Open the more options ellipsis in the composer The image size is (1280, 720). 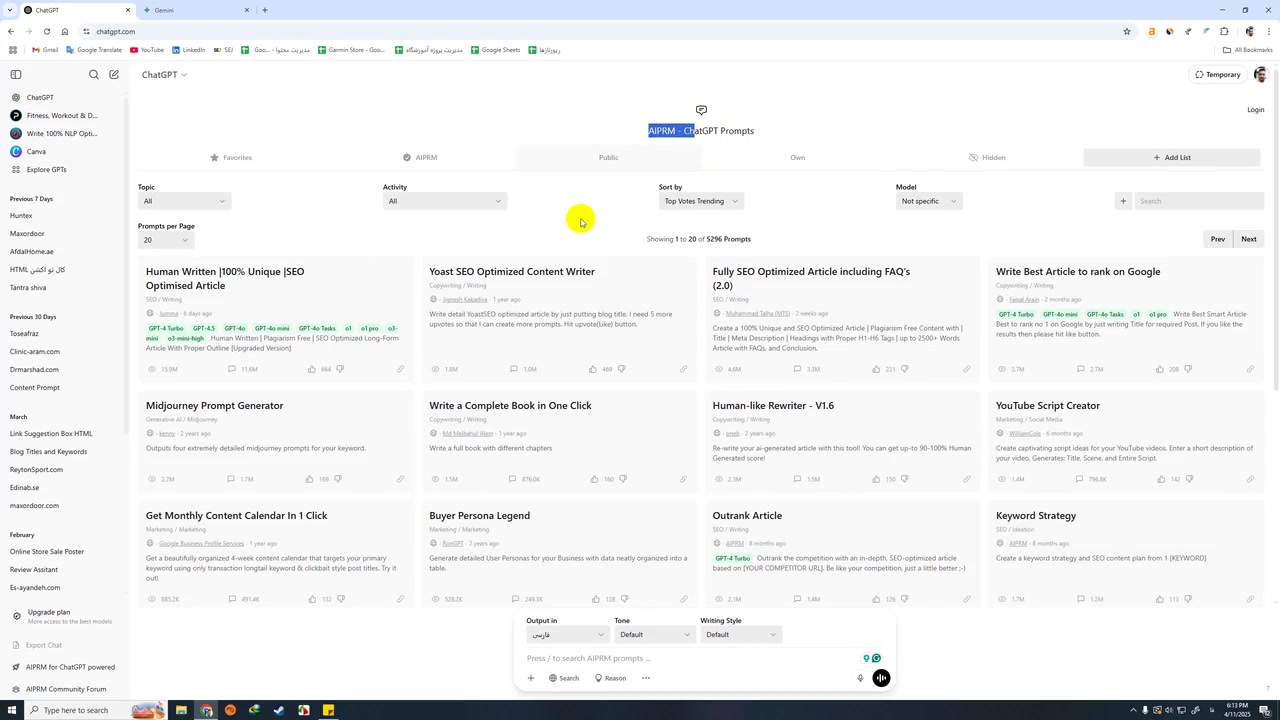click(x=646, y=678)
